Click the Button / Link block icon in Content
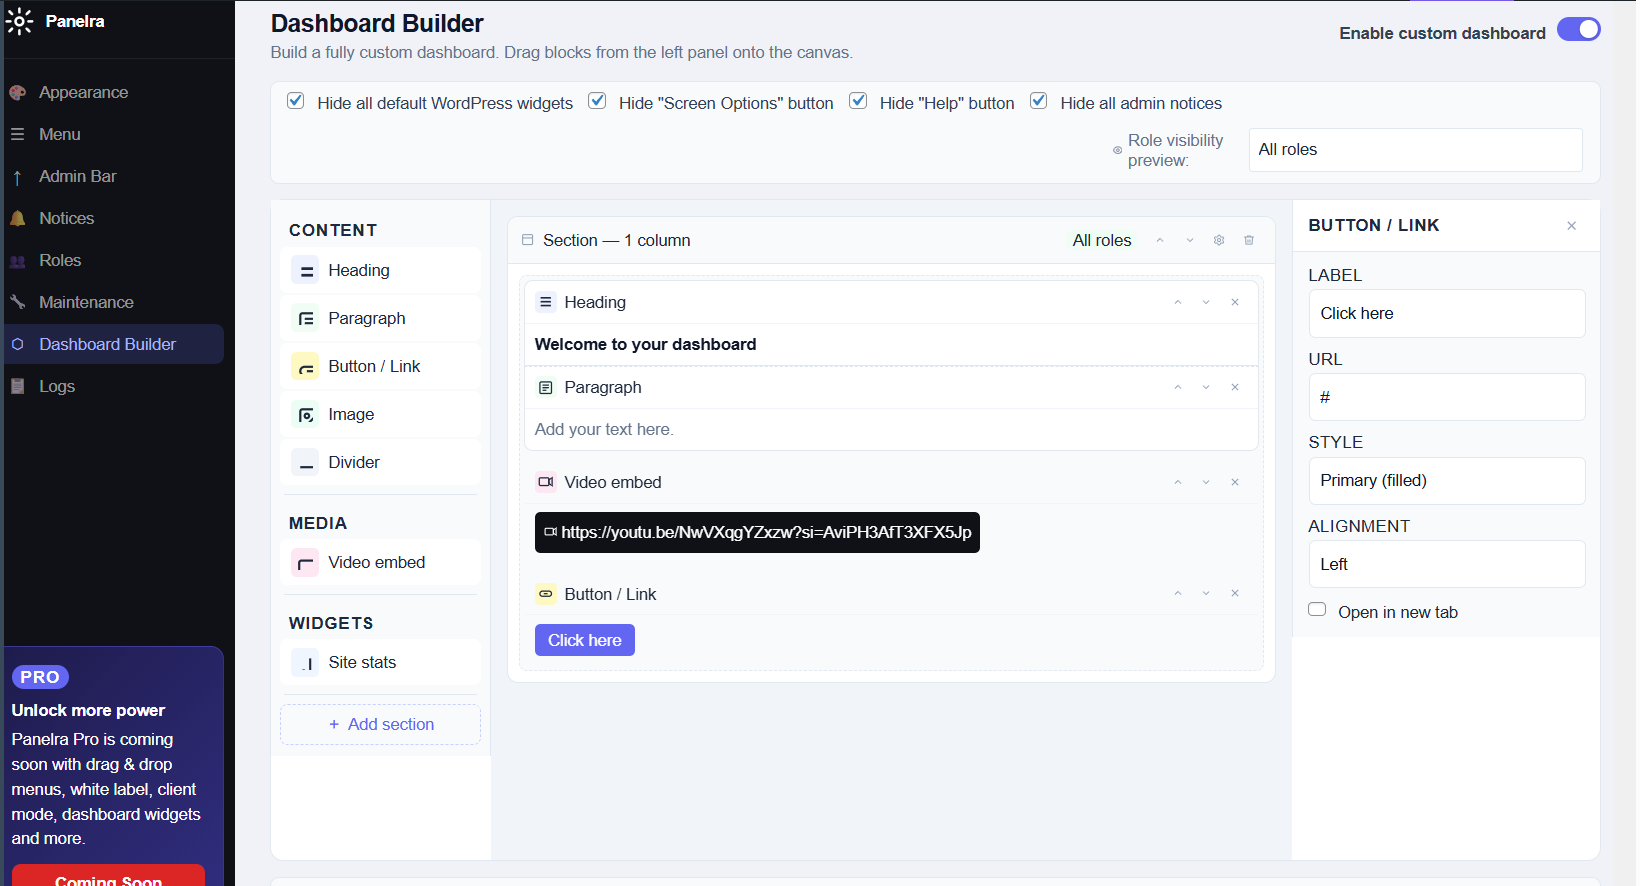This screenshot has height=886, width=1640. (305, 366)
